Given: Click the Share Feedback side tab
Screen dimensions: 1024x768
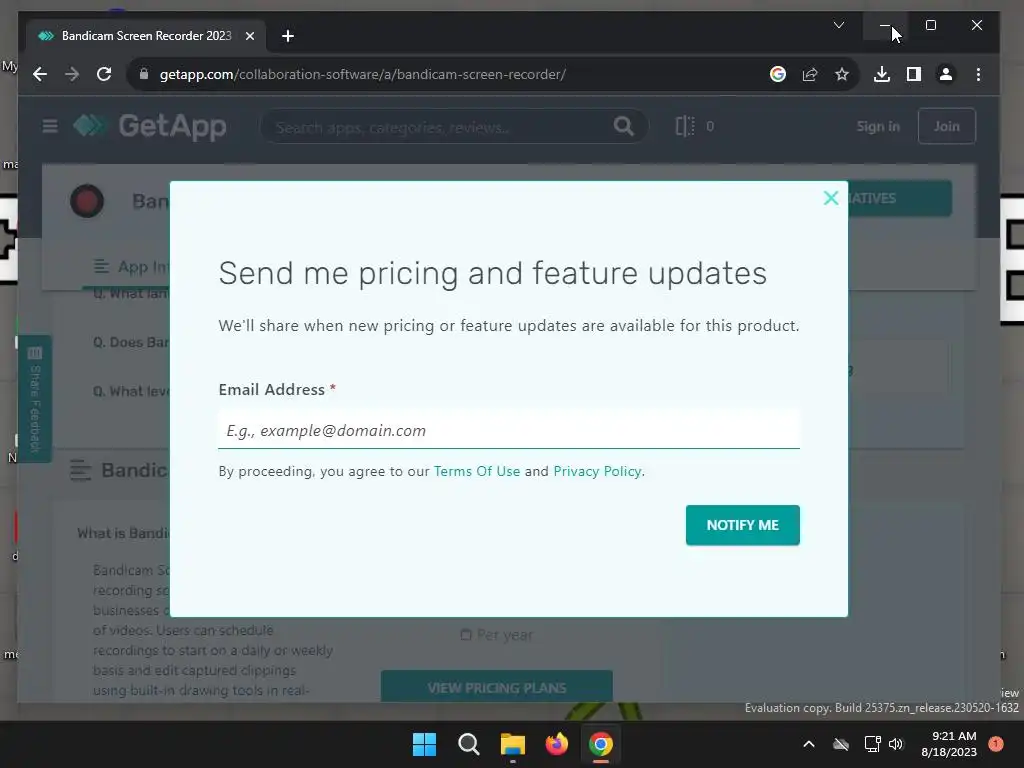Looking at the screenshot, I should (35, 399).
